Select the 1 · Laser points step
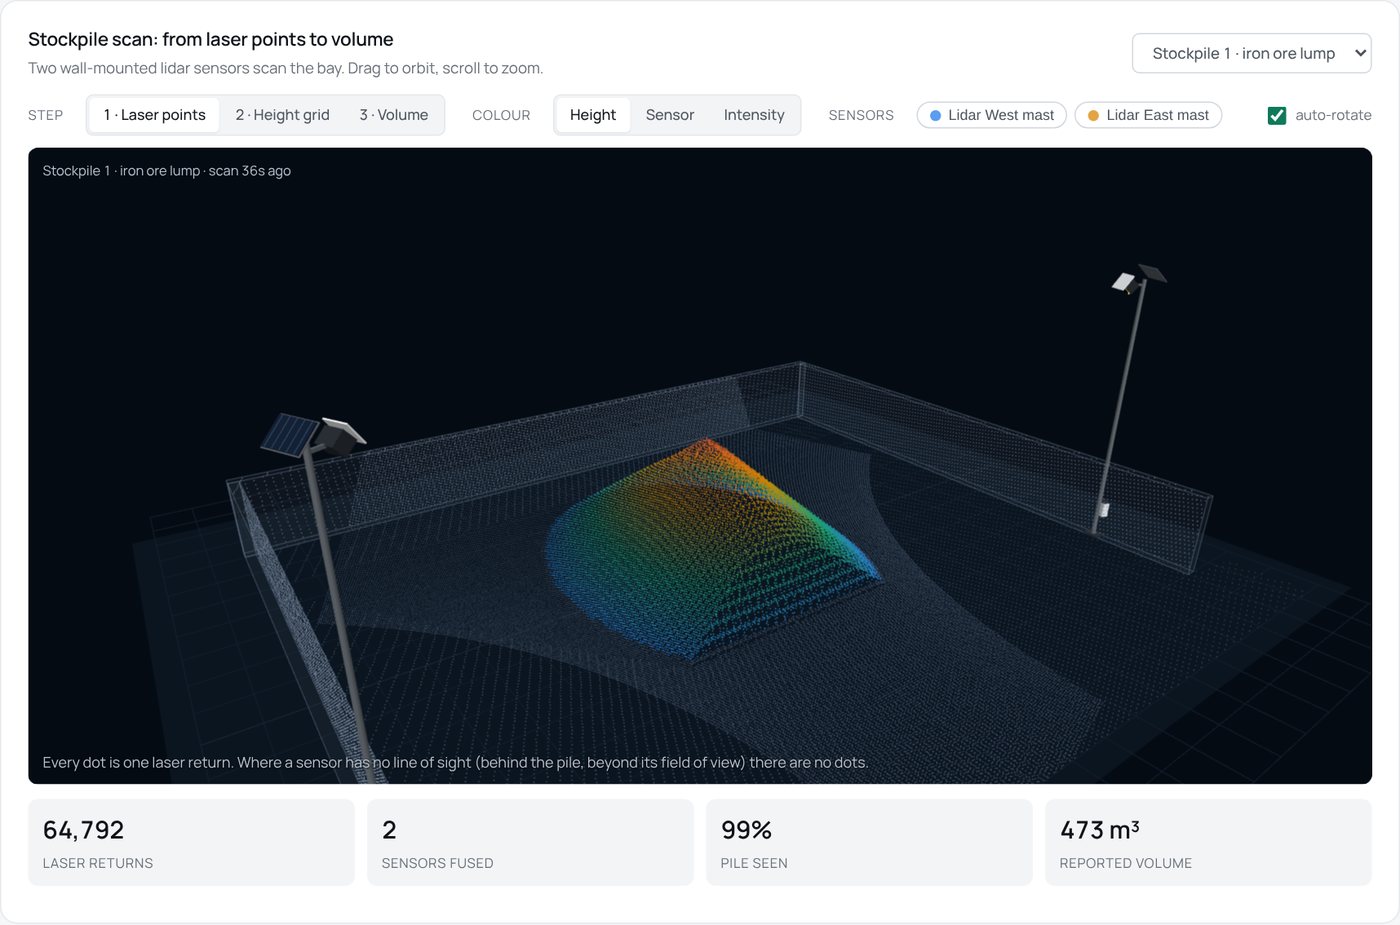Screen dimensions: 1400x925 (x=154, y=115)
